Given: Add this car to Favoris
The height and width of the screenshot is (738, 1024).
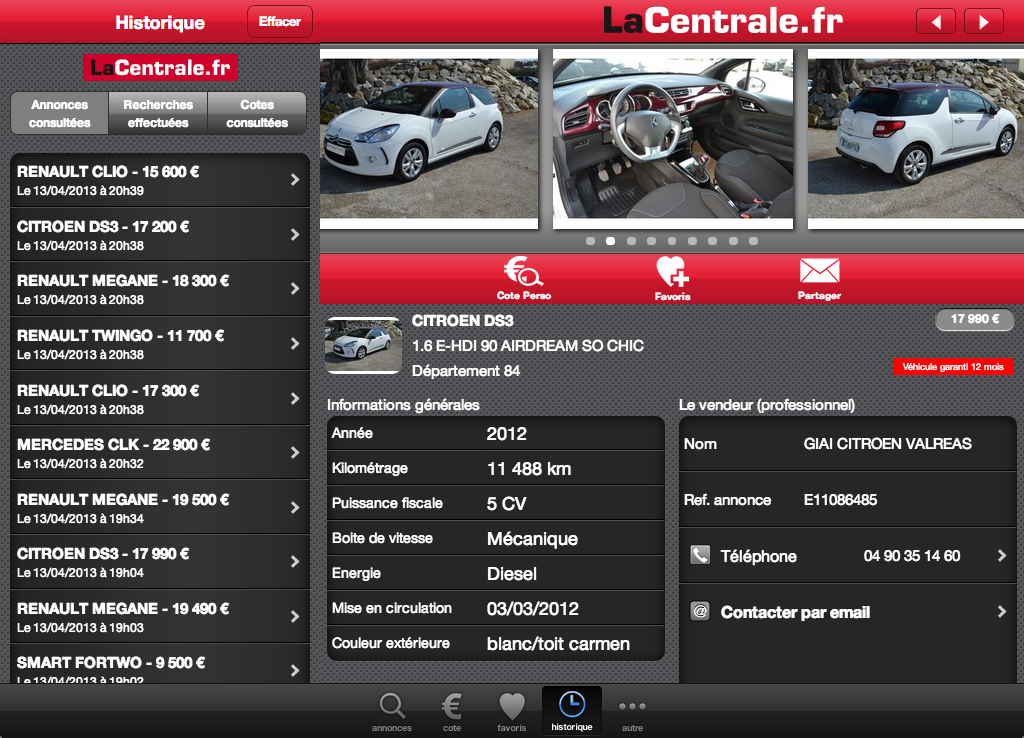Looking at the screenshot, I should pos(673,278).
